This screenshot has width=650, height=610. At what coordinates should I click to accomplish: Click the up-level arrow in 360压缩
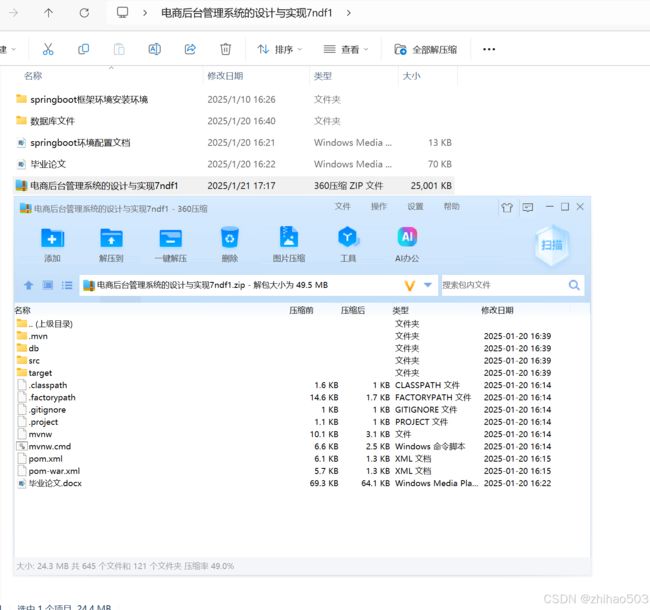28,285
